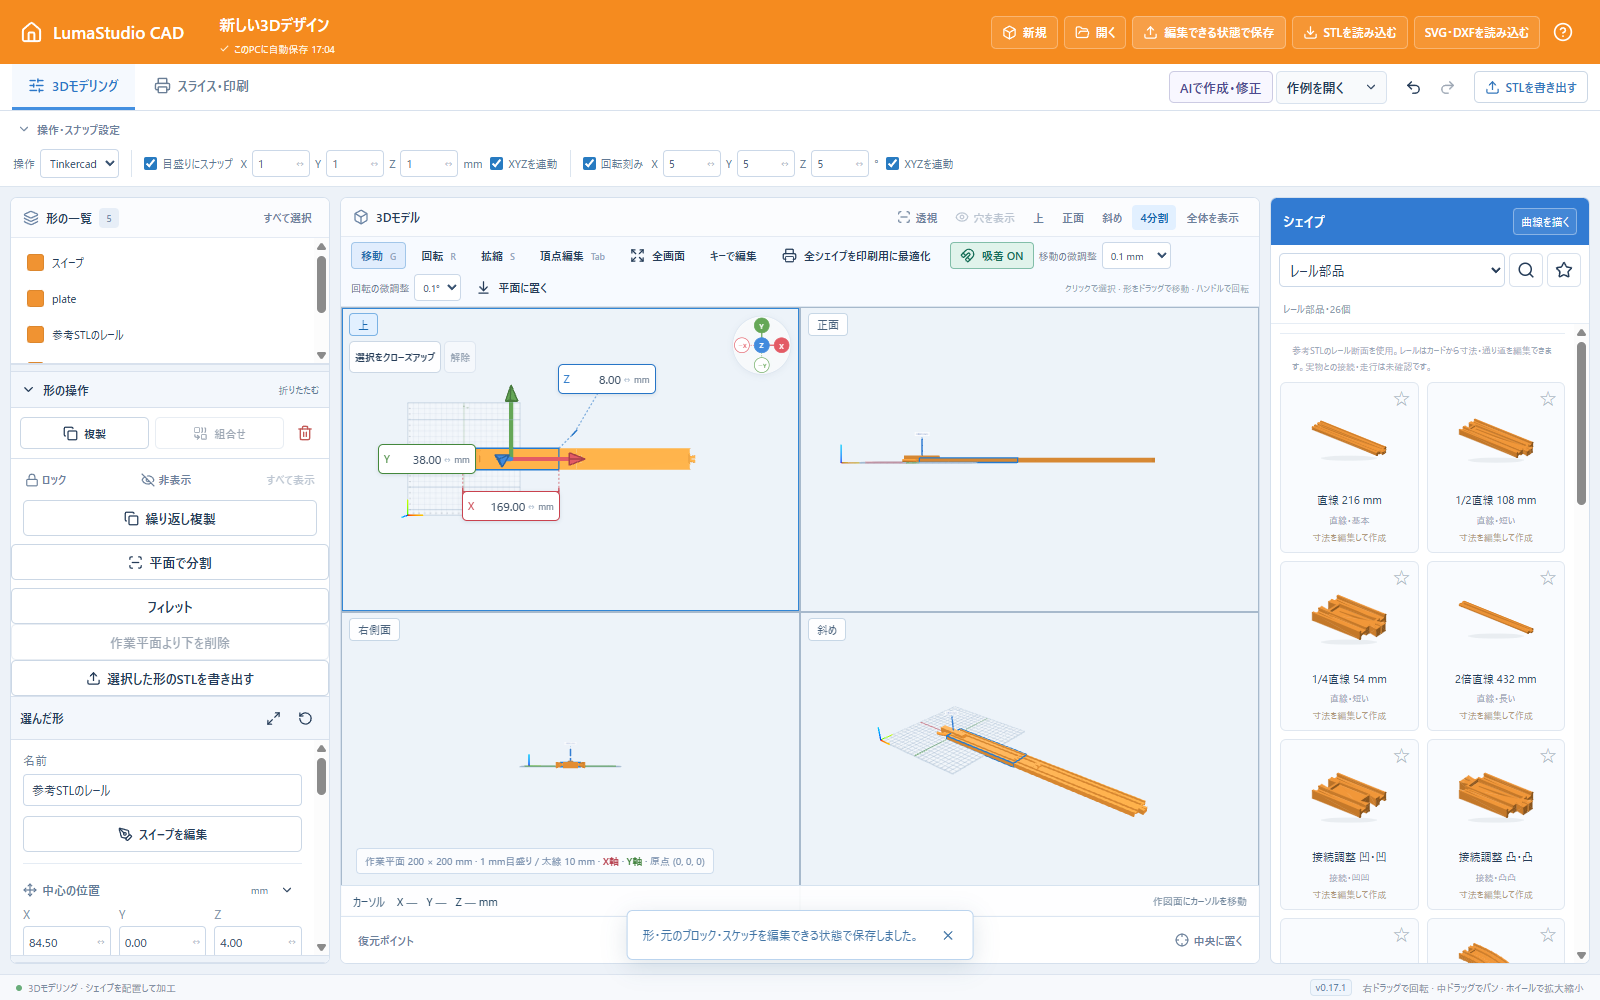Click the expand arrows icon in 選んだ形
The height and width of the screenshot is (1000, 1600).
click(273, 719)
